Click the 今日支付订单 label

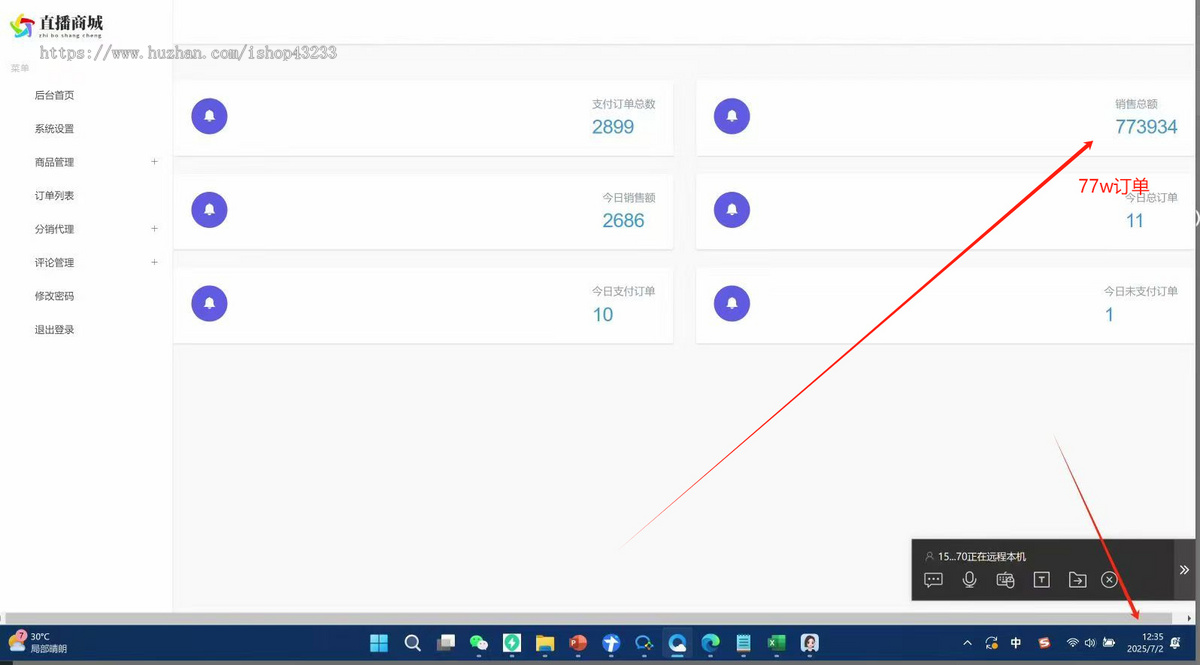(623, 291)
